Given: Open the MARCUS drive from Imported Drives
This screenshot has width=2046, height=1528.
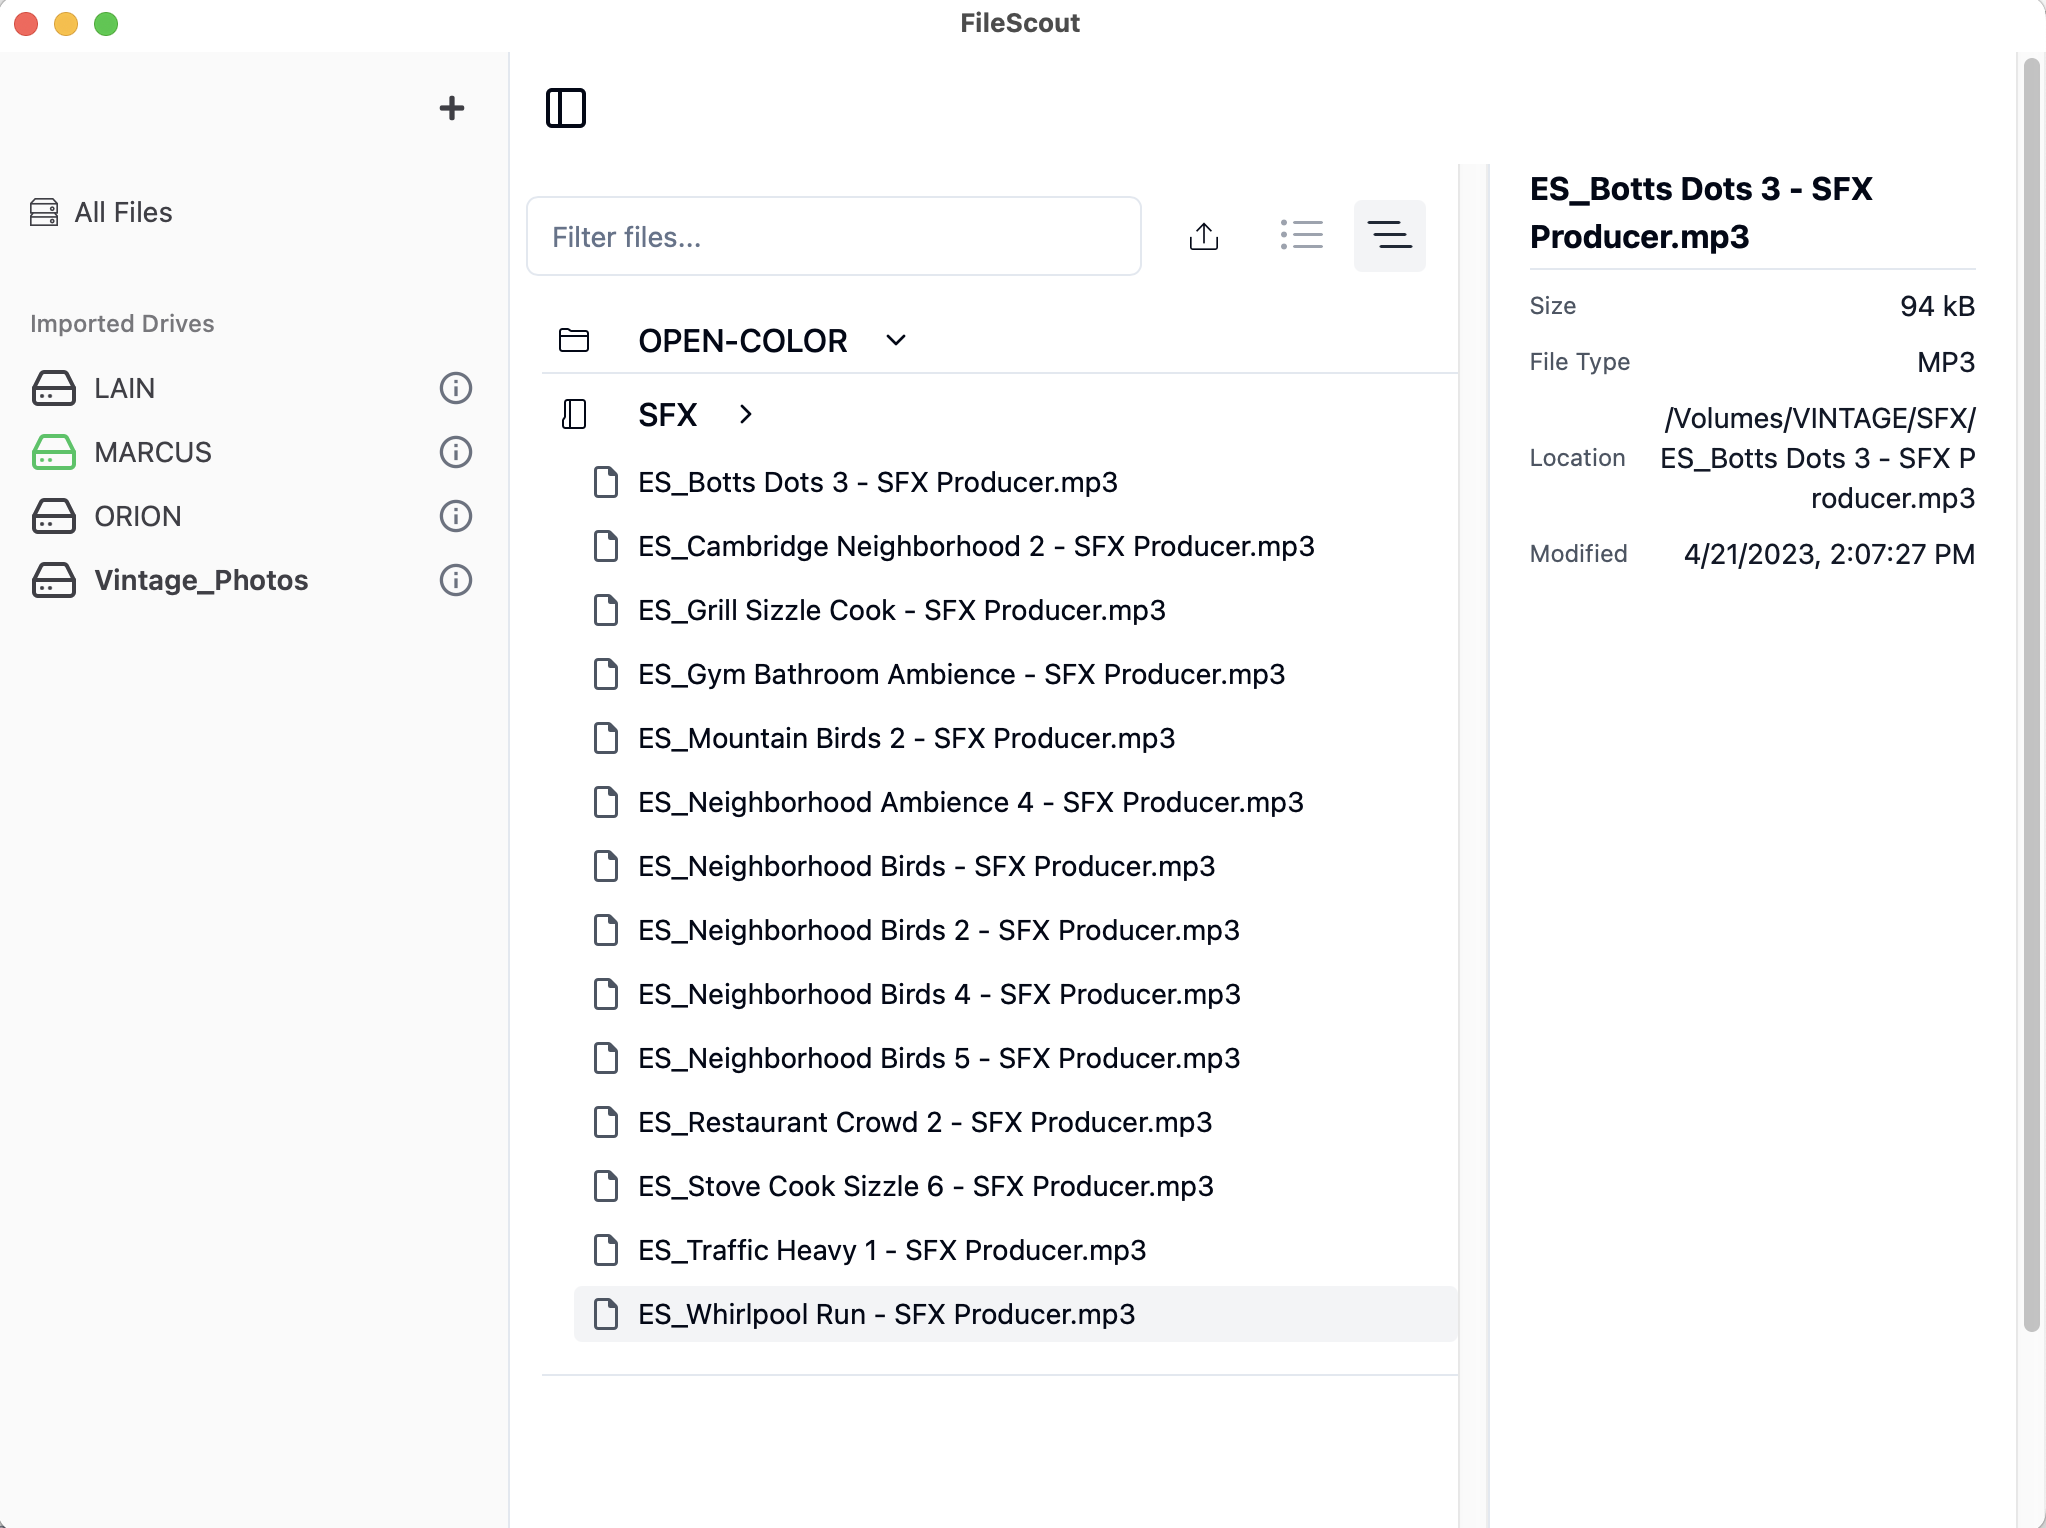Looking at the screenshot, I should click(x=151, y=452).
